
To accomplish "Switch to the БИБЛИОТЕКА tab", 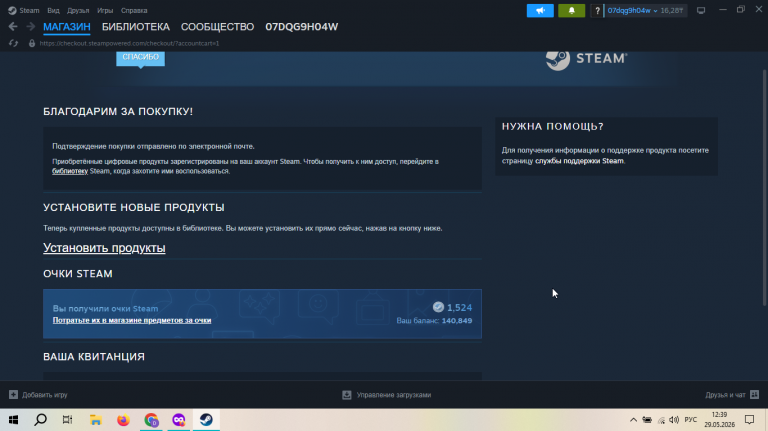I will (x=136, y=27).
